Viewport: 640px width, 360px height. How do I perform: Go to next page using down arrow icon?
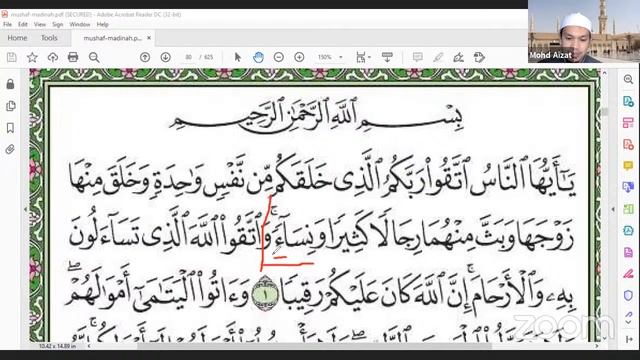tap(165, 57)
